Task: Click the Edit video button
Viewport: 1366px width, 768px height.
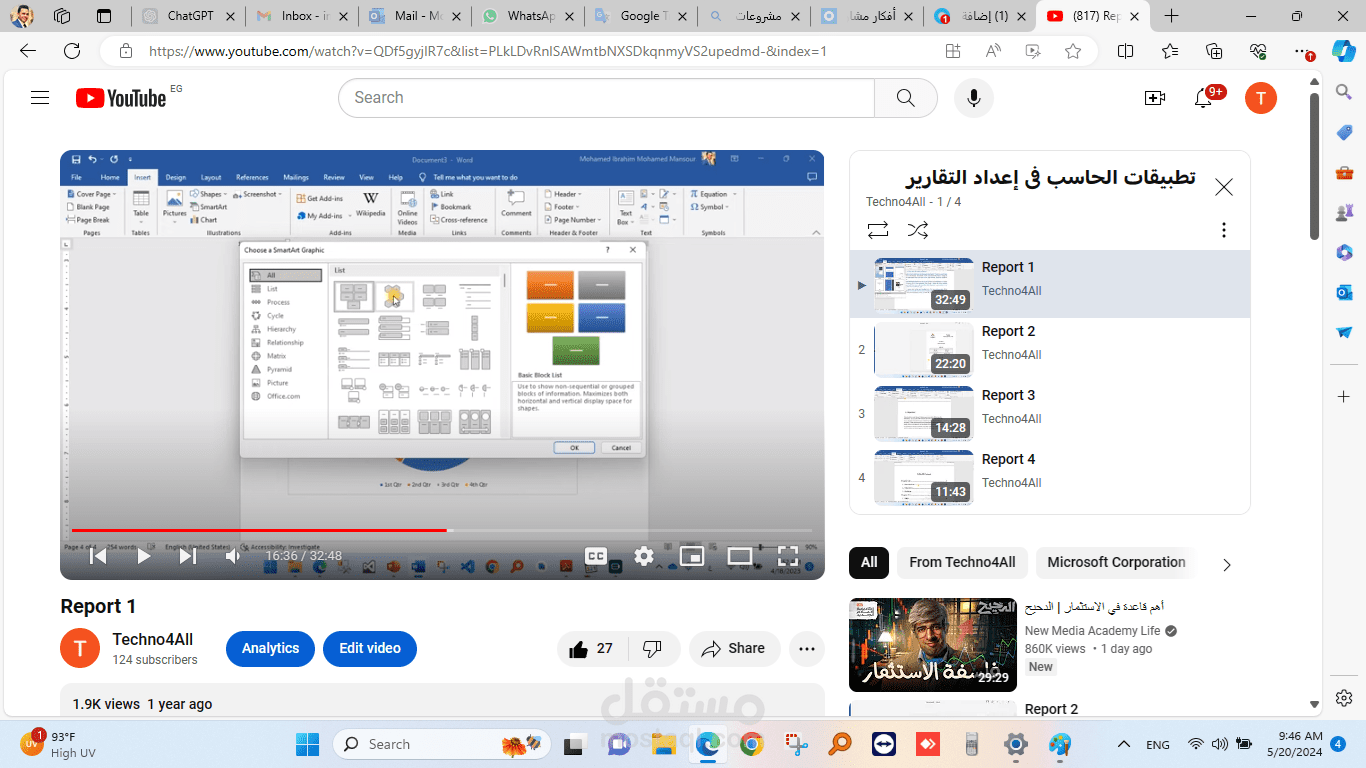Action: 370,648
